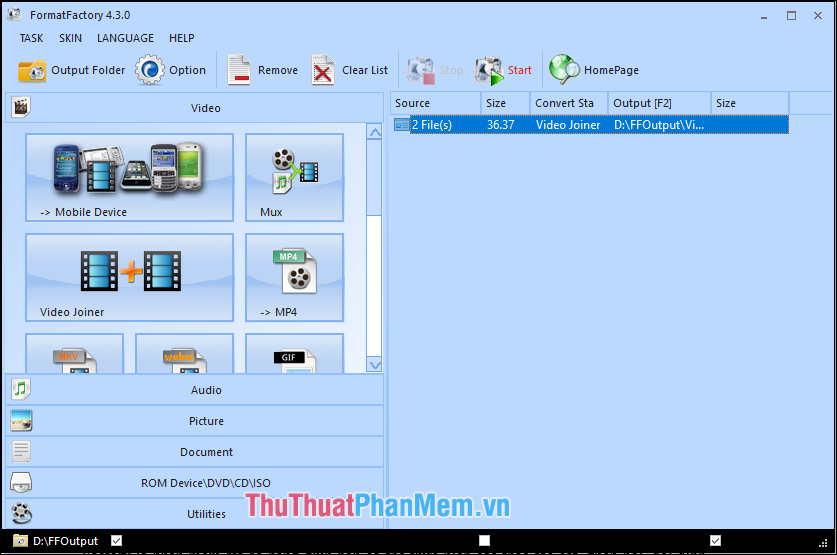Screen dimensions: 837x555
Task: Click the last Size column header
Action: 750,103
